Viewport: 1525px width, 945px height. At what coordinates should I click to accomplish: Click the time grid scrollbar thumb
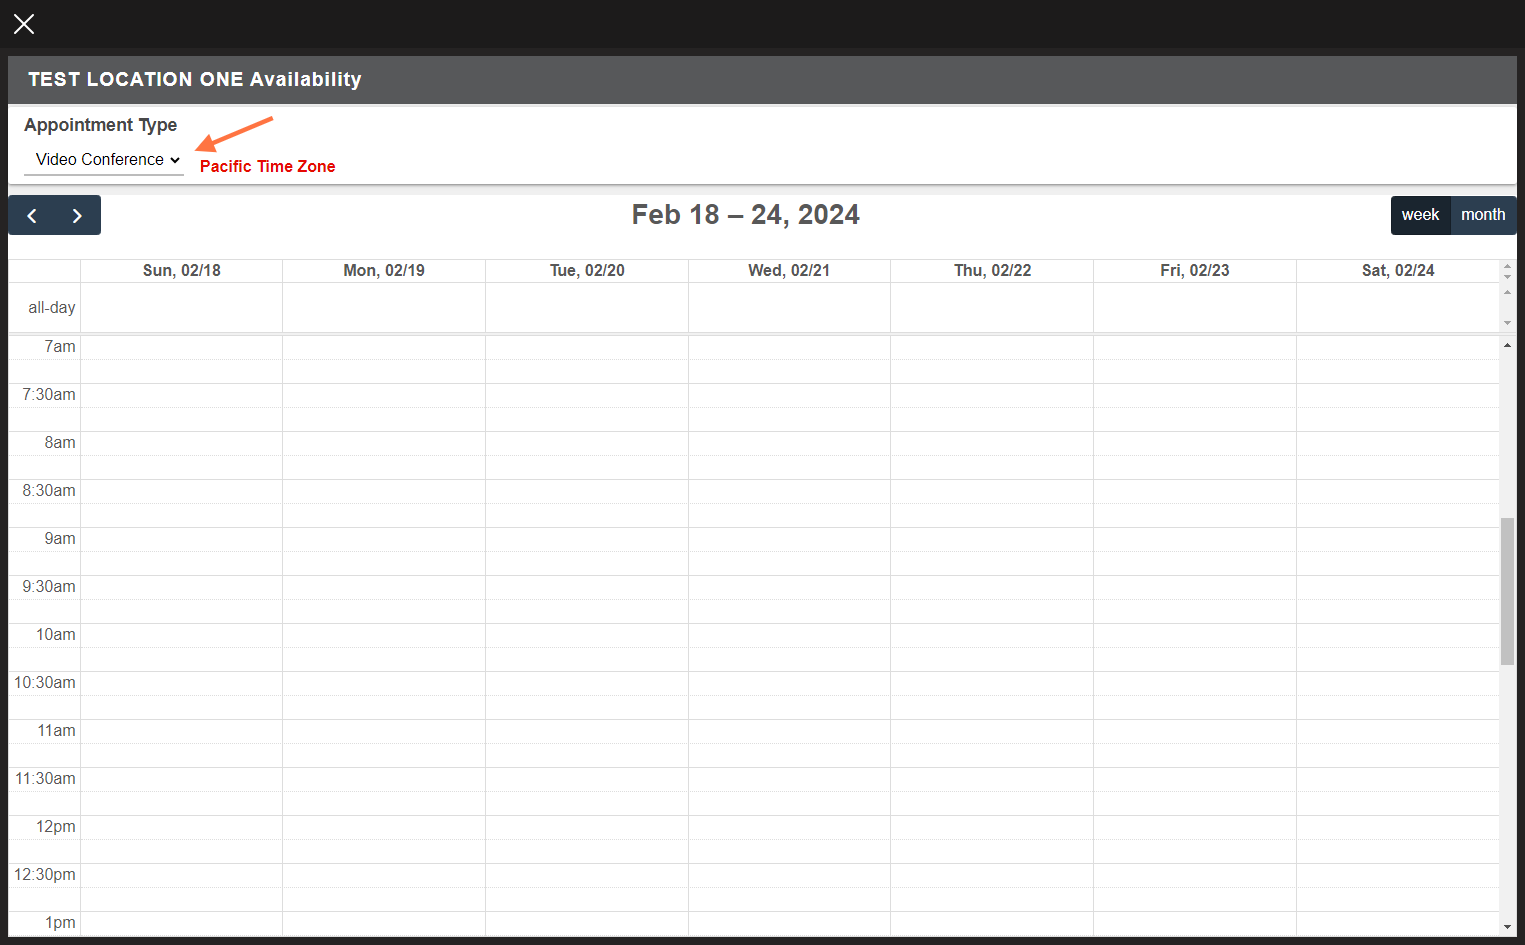tap(1507, 591)
